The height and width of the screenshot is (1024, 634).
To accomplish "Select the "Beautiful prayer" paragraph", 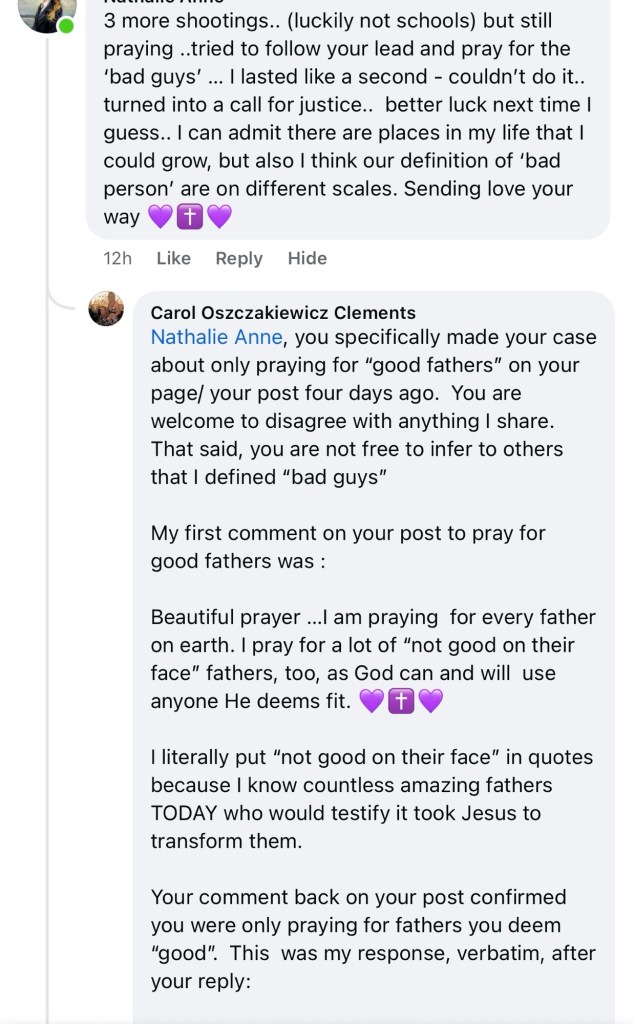I will point(372,660).
